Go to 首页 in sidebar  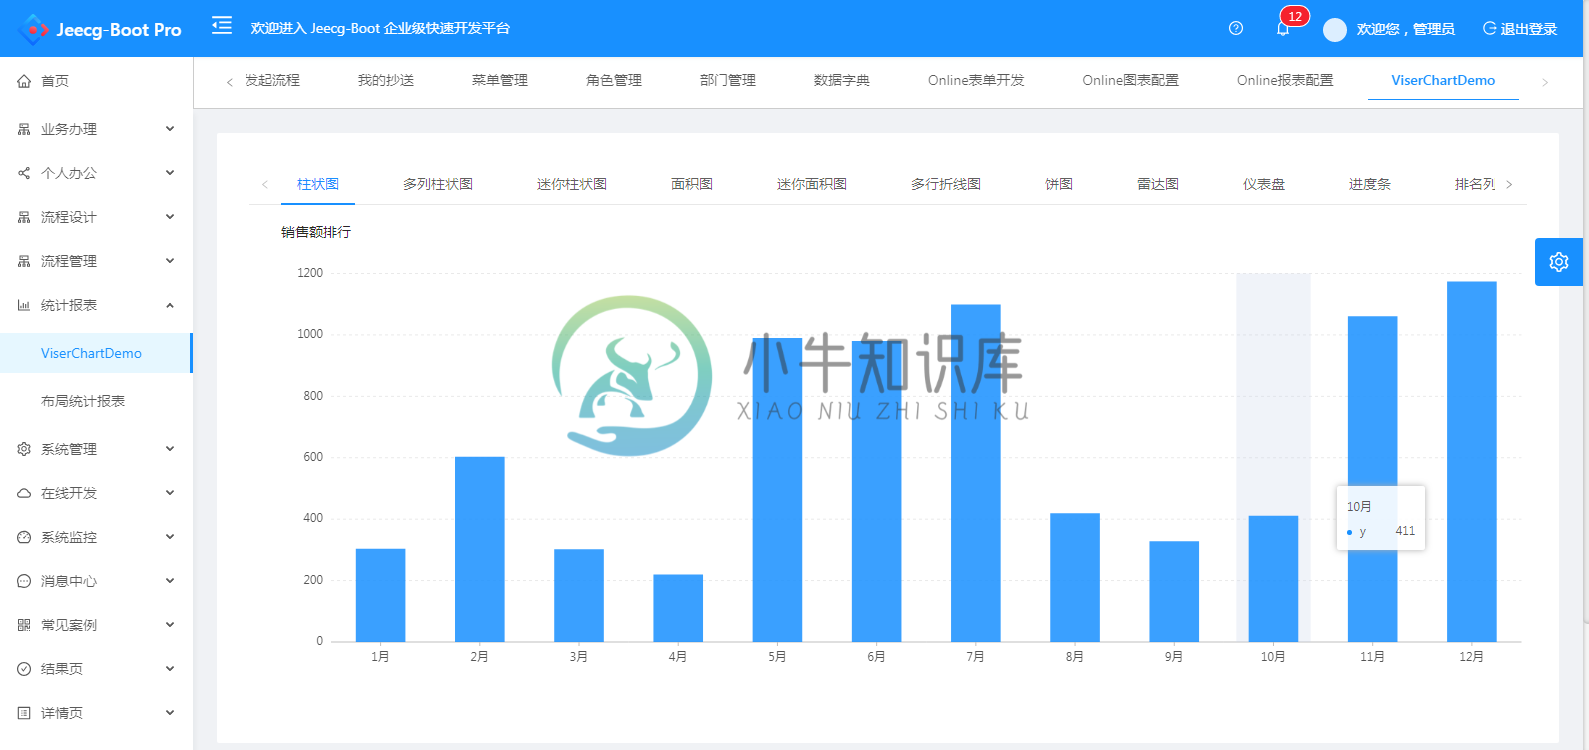pyautogui.click(x=55, y=81)
